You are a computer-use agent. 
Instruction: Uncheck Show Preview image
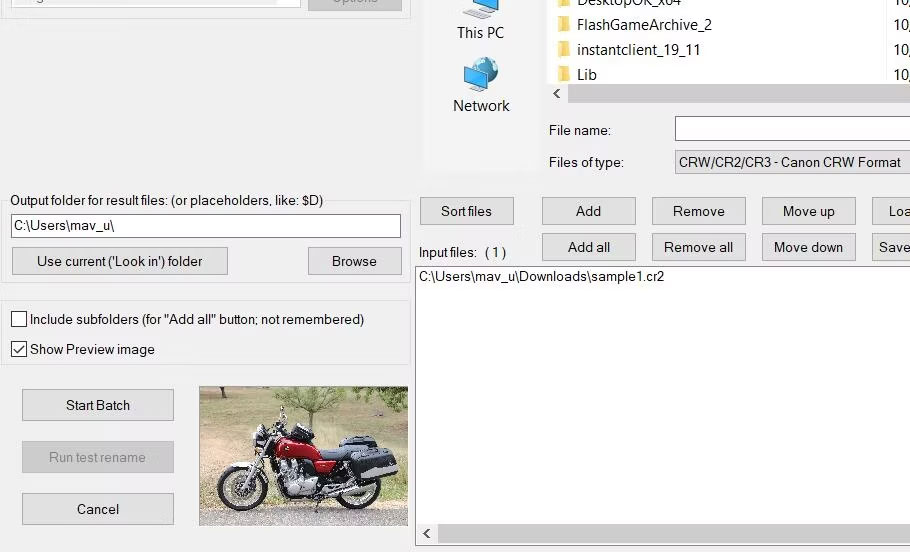pos(19,350)
